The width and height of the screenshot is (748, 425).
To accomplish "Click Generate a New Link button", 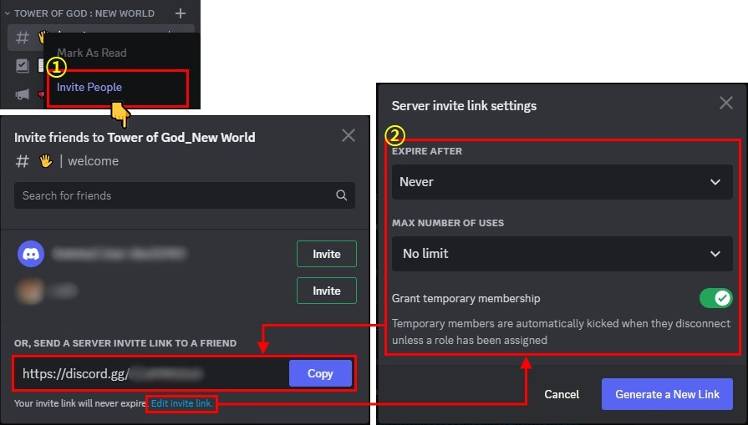I will (667, 394).
